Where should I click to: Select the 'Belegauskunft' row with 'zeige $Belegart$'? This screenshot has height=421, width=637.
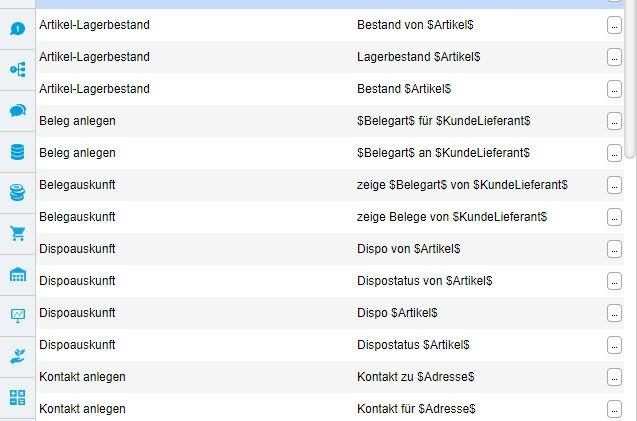(78, 185)
